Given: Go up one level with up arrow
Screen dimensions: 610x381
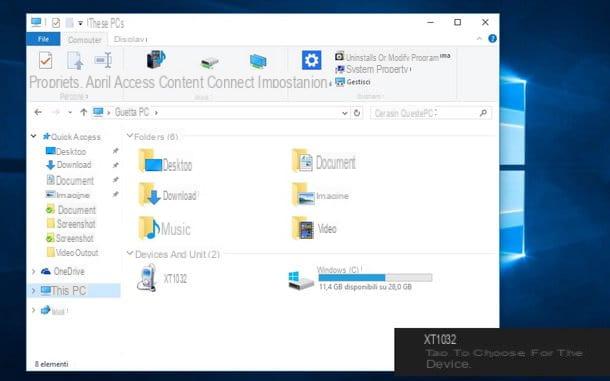Looking at the screenshot, I should [x=83, y=112].
